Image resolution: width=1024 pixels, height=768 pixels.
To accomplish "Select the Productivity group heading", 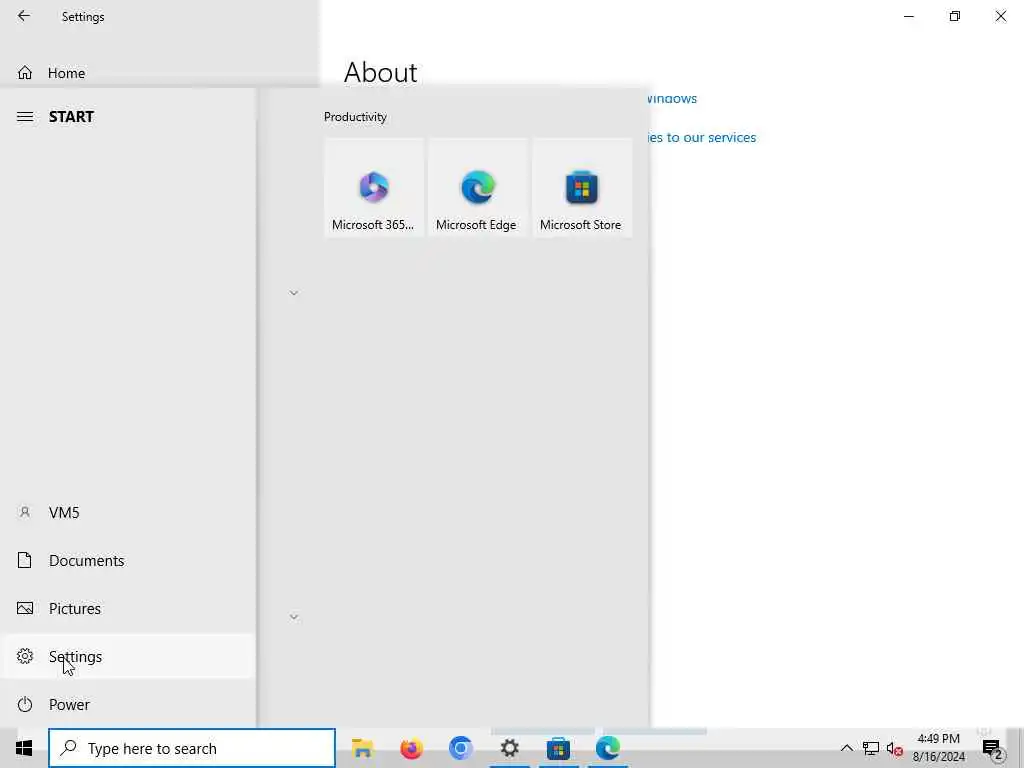I will [355, 117].
